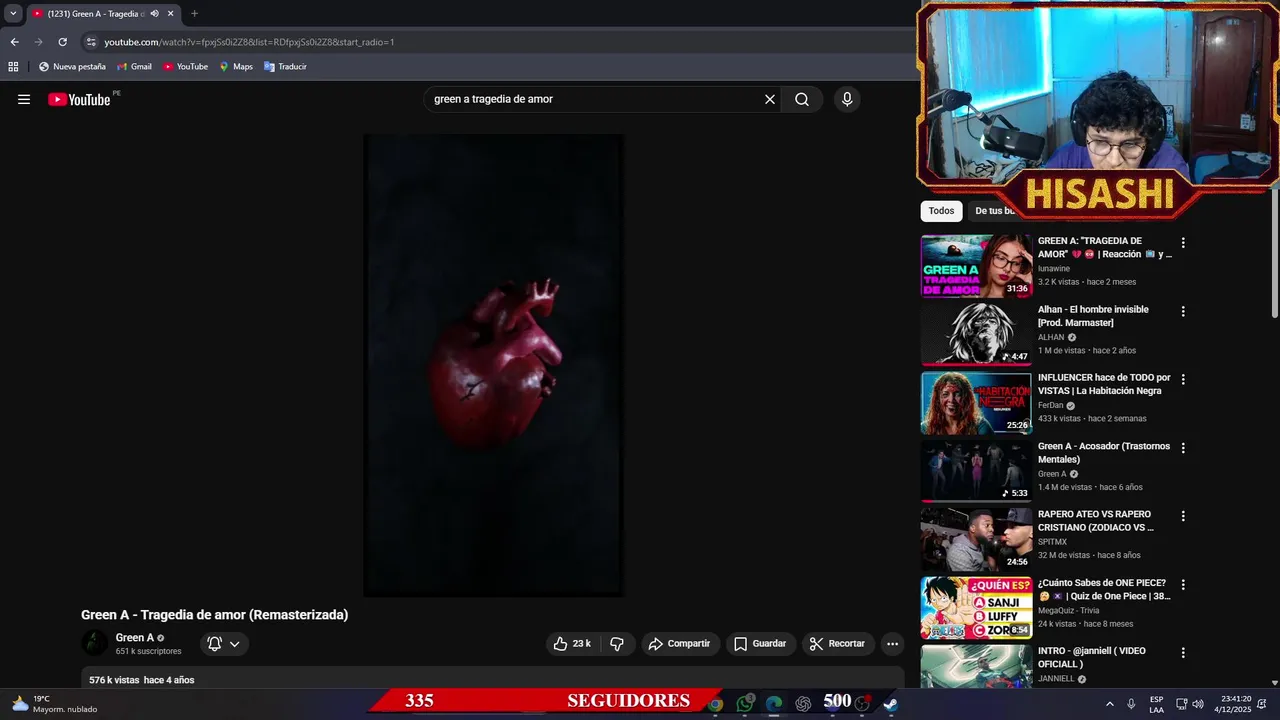Open Alhan El hombre invisible thumbnail

click(x=976, y=334)
